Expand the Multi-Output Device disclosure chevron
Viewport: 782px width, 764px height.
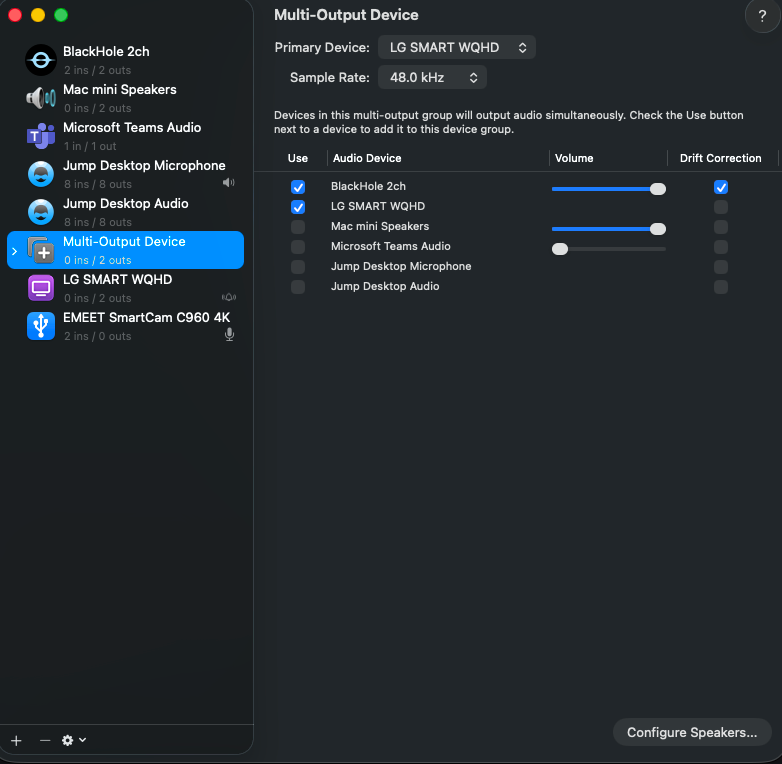[x=14, y=251]
